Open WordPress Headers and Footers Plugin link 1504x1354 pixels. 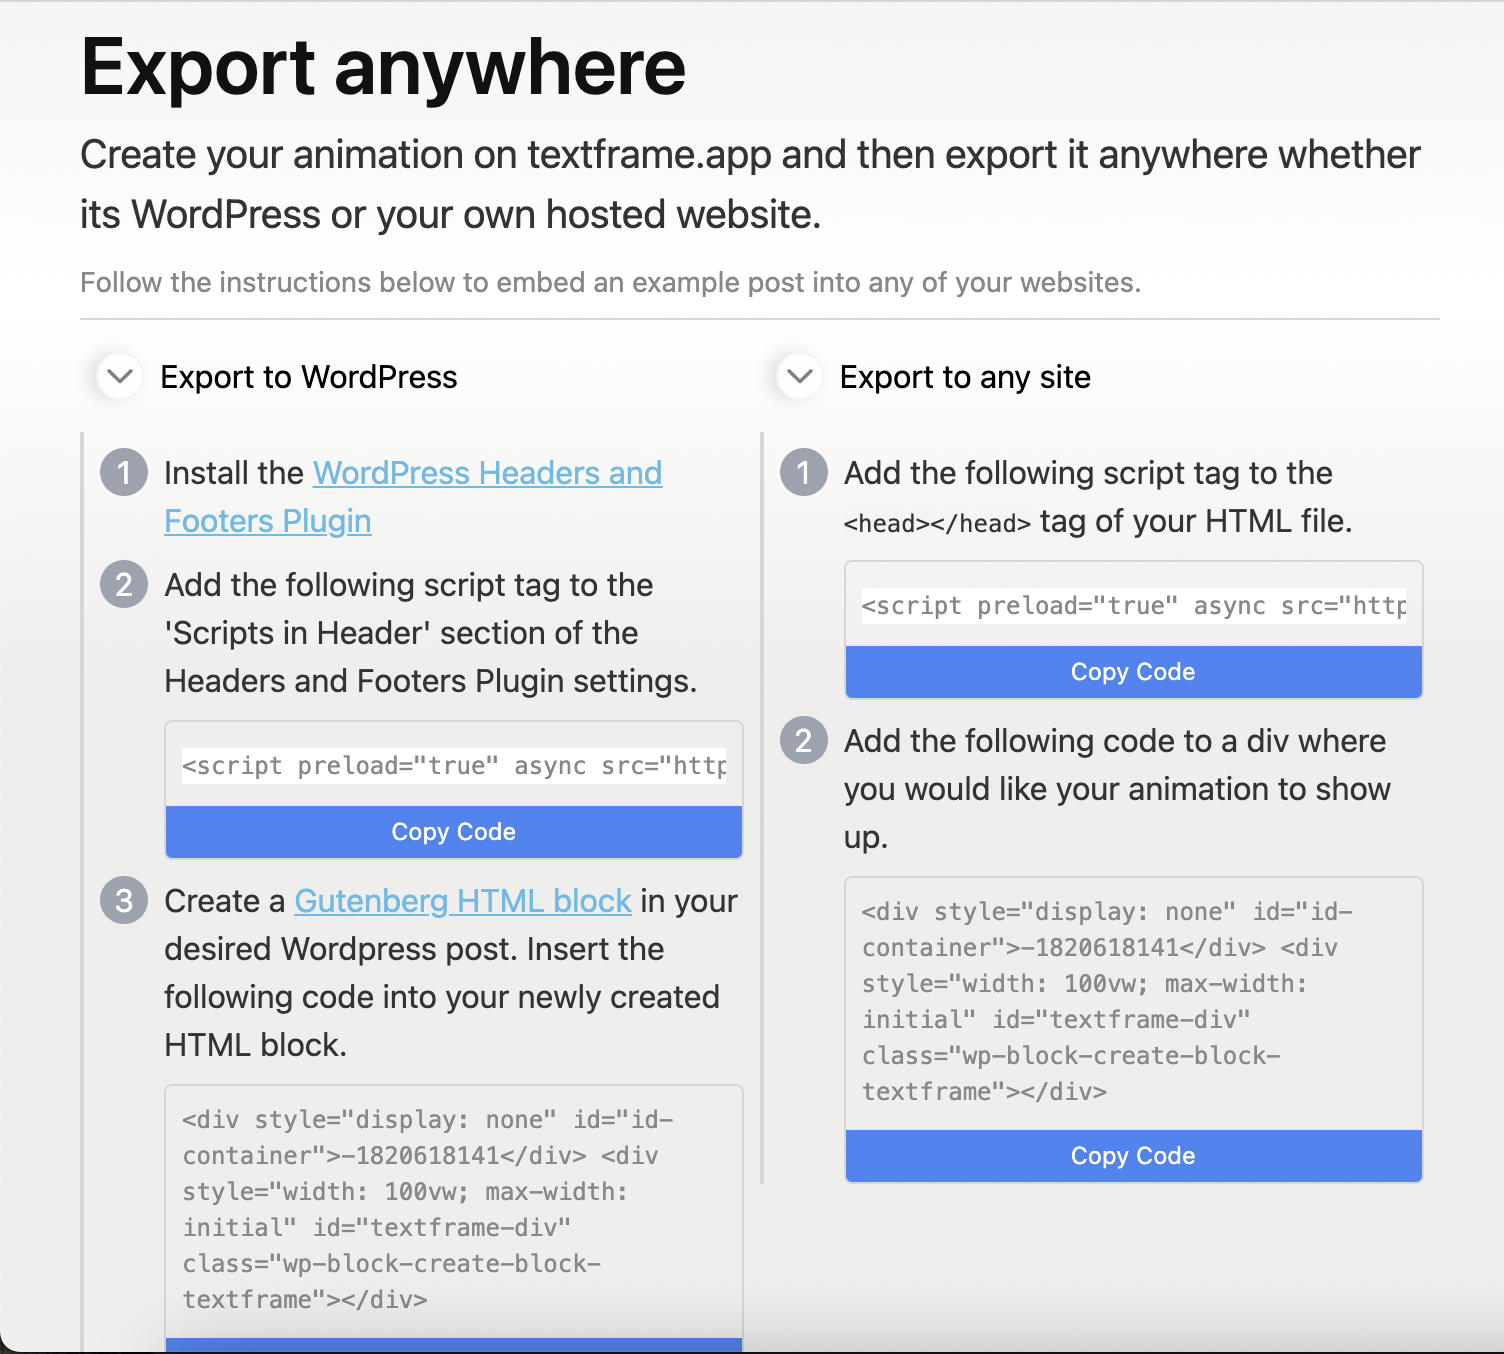click(x=413, y=497)
